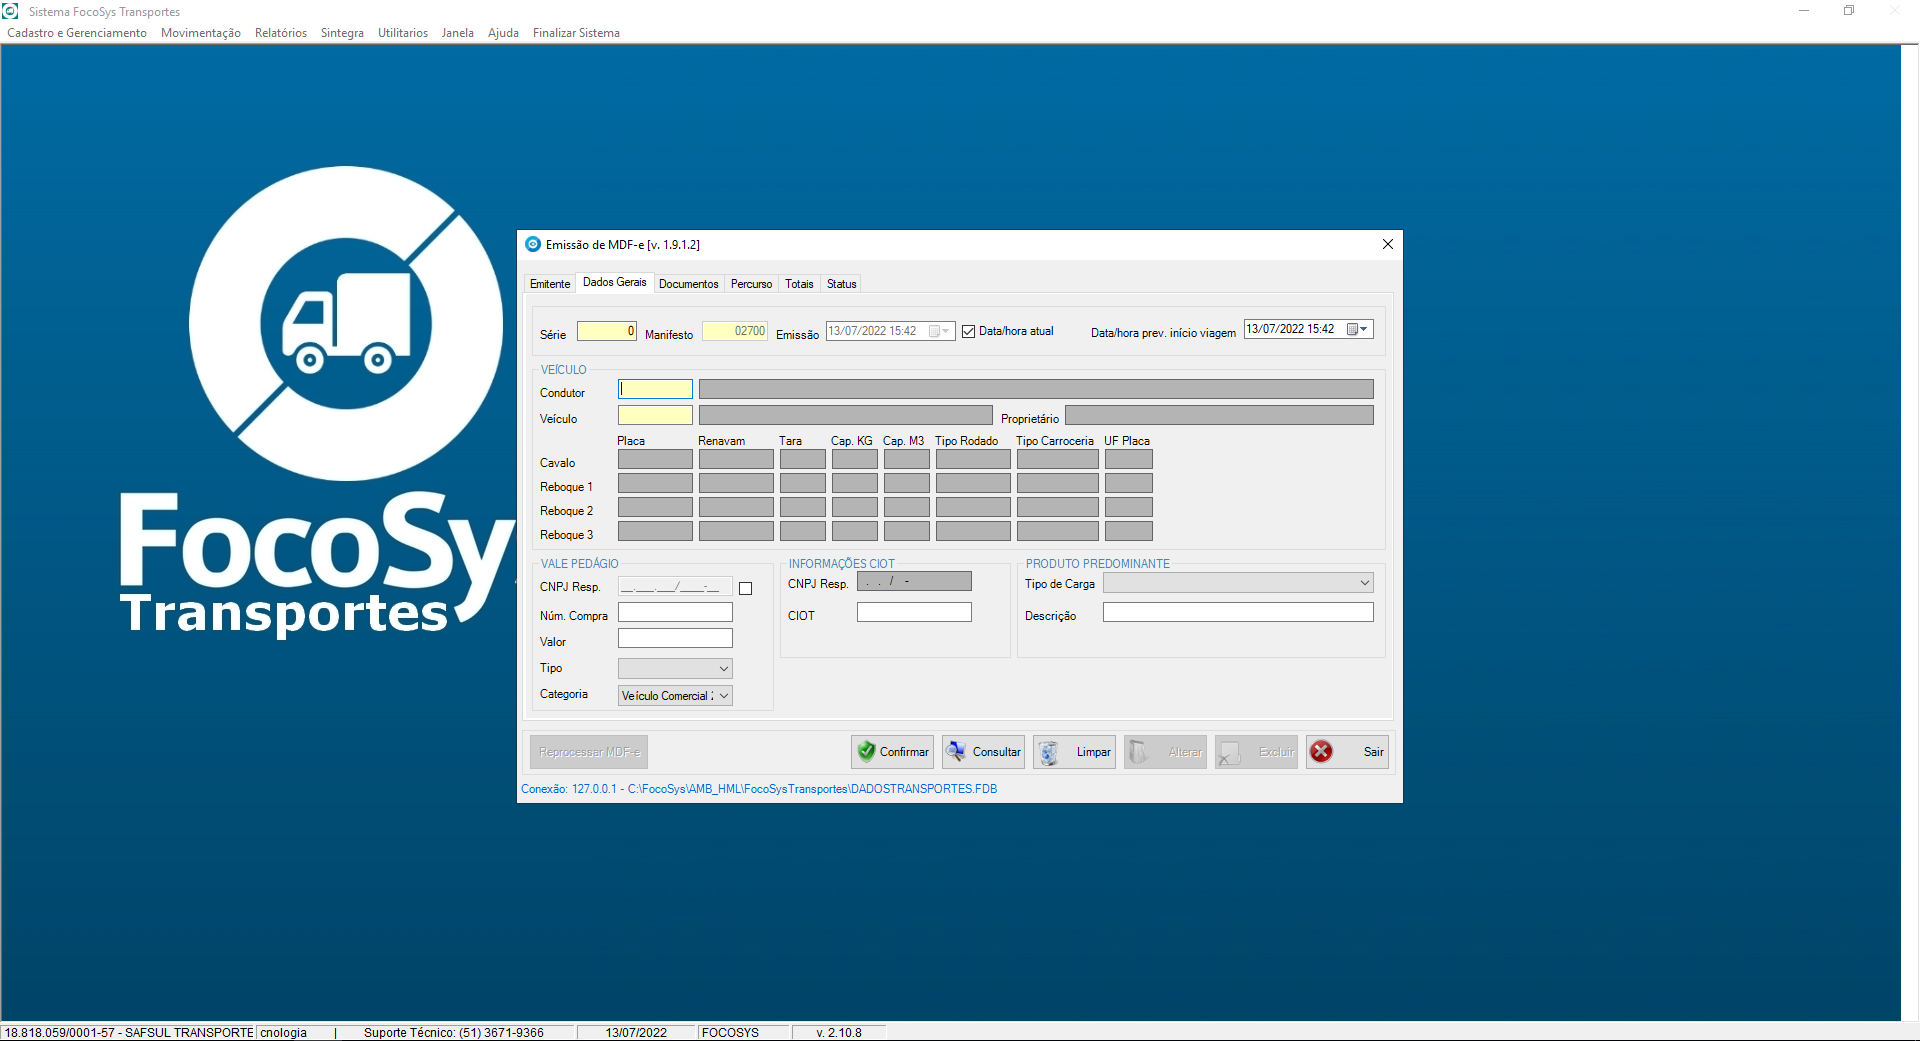The width and height of the screenshot is (1920, 1041).
Task: Click the Cavalo Placa field
Action: tap(655, 459)
